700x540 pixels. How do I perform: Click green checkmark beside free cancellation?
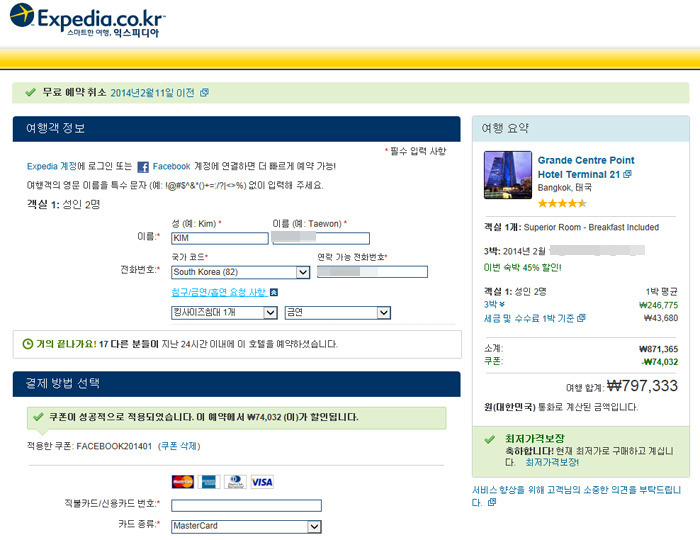tap(30, 92)
